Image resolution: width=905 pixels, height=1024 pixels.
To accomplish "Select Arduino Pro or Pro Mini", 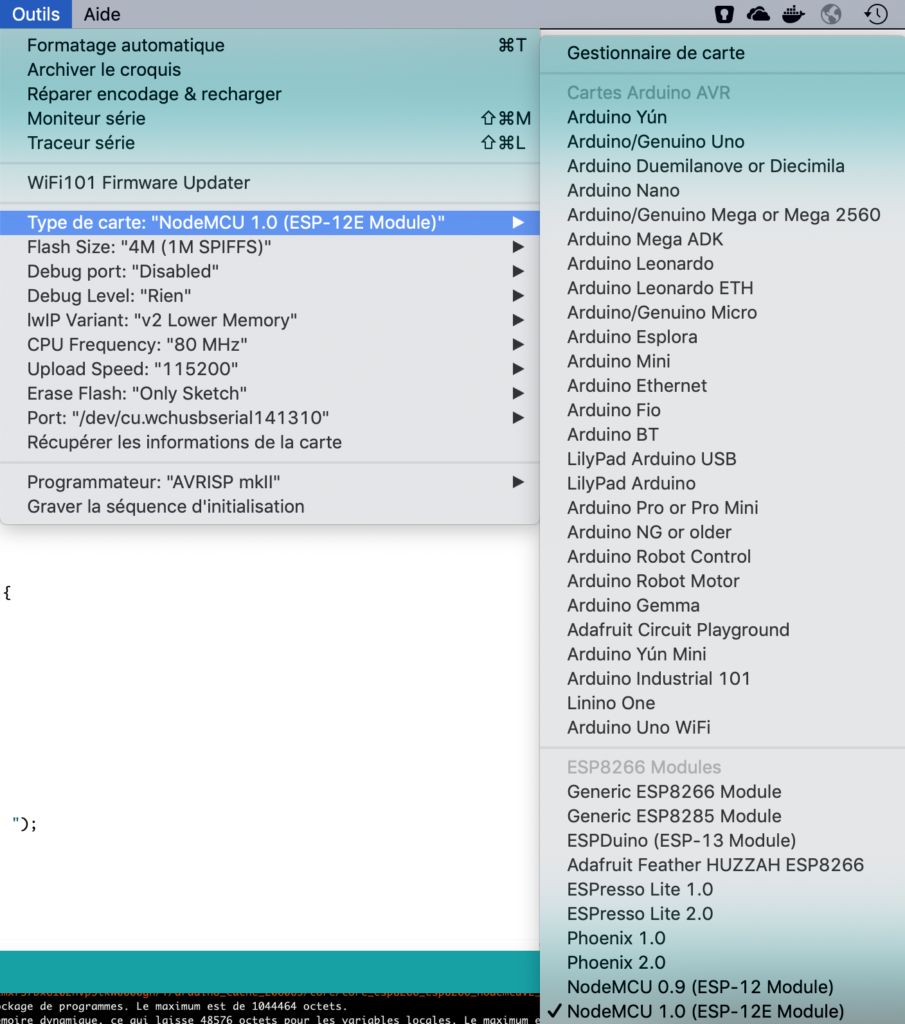I will (722, 508).
